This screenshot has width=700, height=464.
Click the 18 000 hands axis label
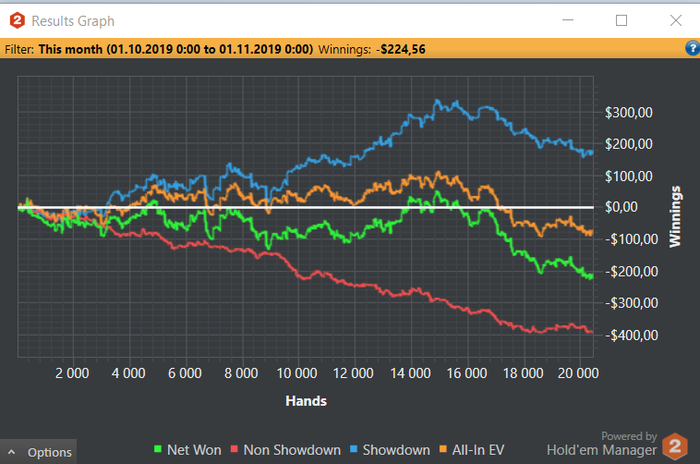(523, 373)
